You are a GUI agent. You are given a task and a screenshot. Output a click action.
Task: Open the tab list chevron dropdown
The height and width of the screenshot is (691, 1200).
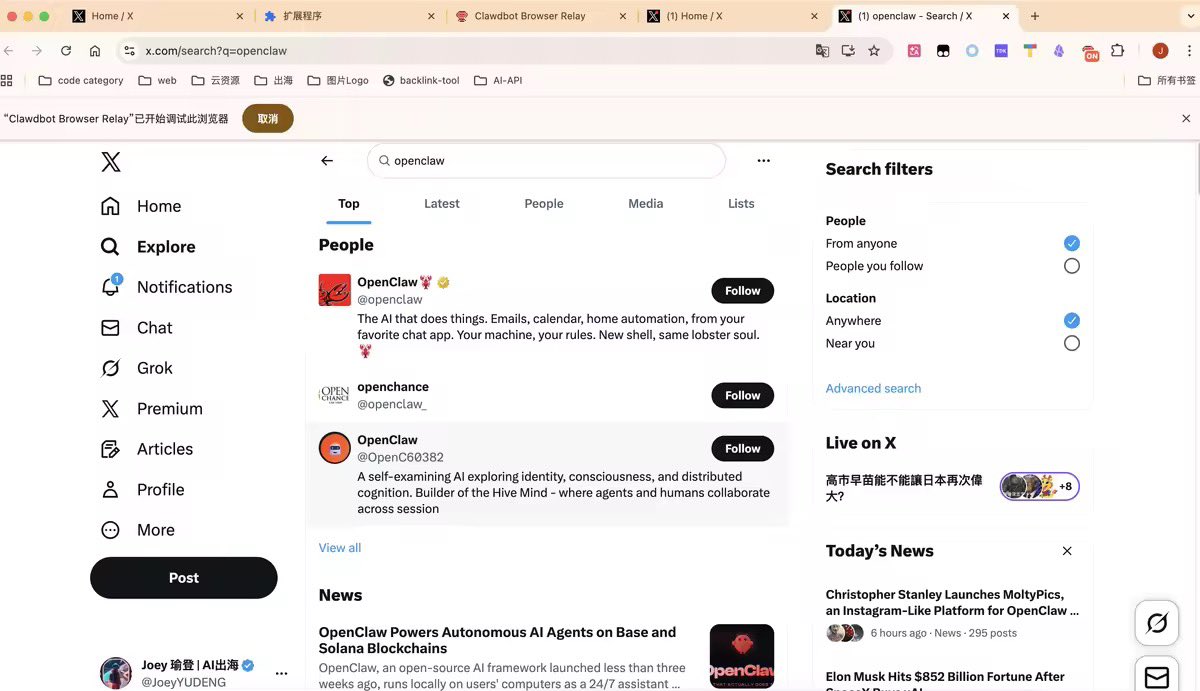click(x=1188, y=16)
